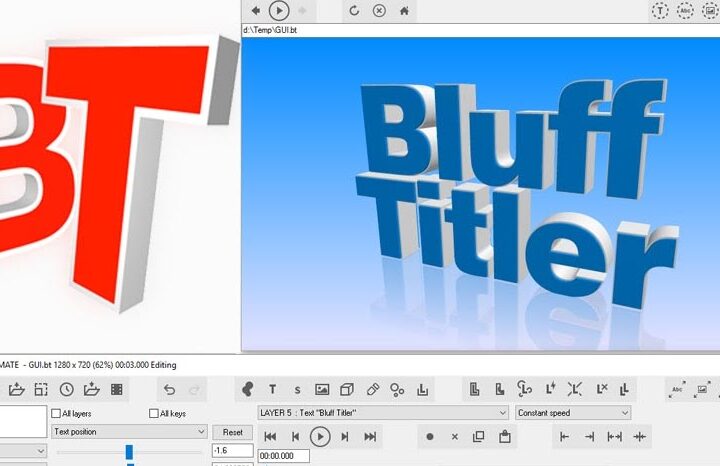Jump to the last key
This screenshot has width=720, height=466.
coord(370,437)
